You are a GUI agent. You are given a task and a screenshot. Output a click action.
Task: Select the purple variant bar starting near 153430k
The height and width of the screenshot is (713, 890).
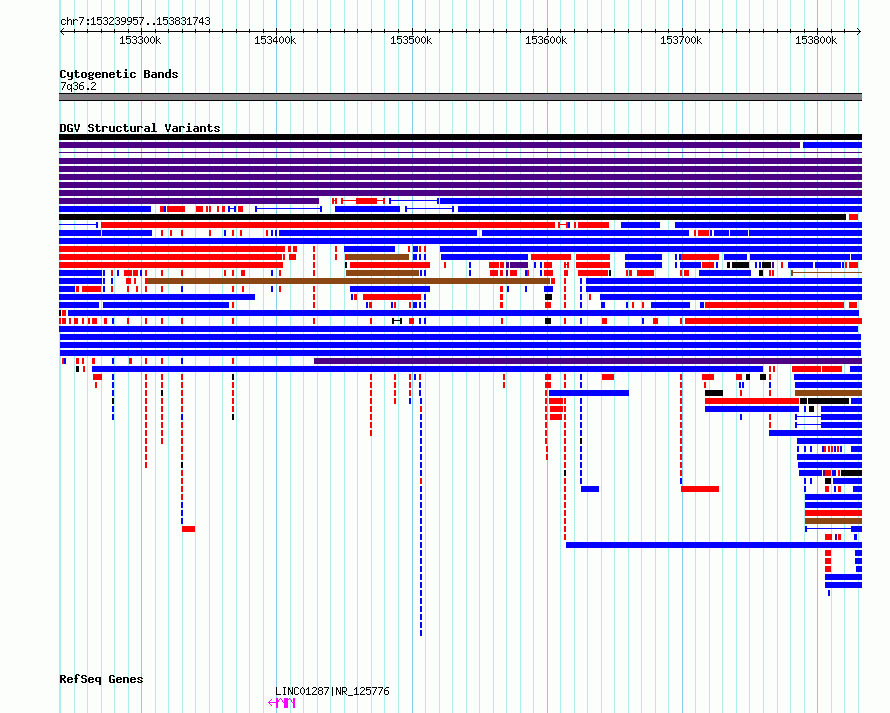[588, 361]
